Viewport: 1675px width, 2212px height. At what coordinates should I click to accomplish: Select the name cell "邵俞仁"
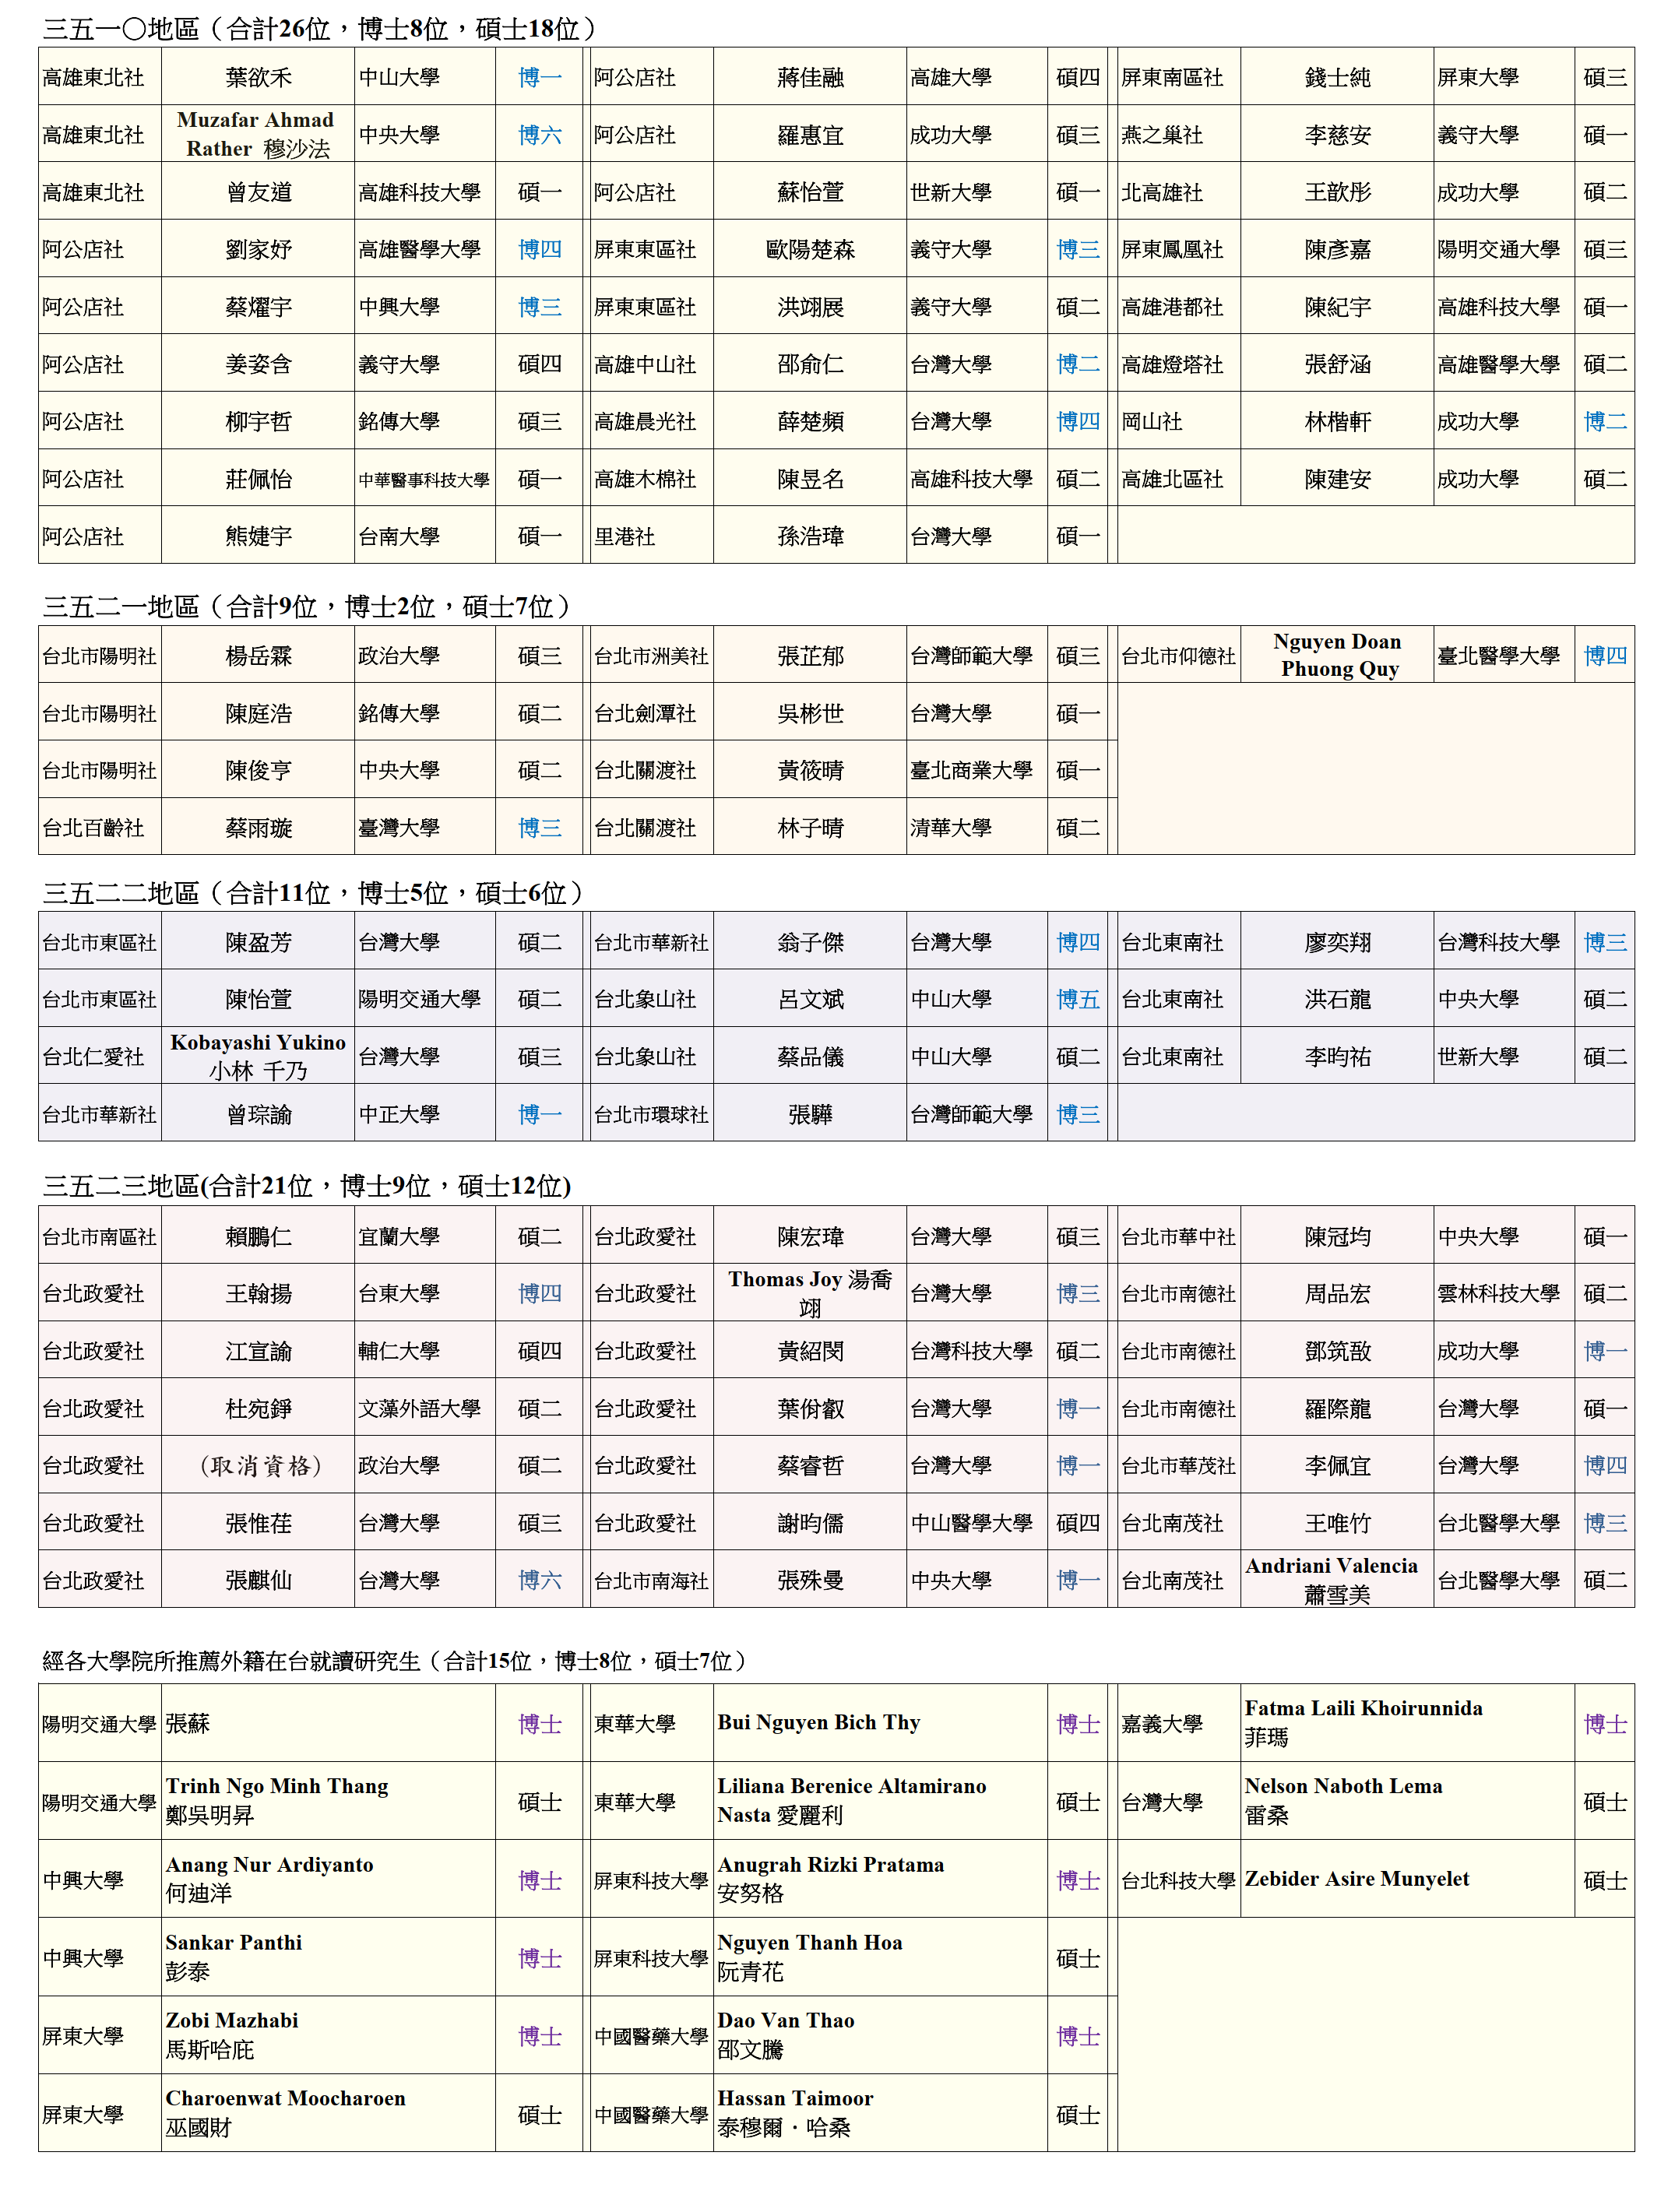click(810, 364)
